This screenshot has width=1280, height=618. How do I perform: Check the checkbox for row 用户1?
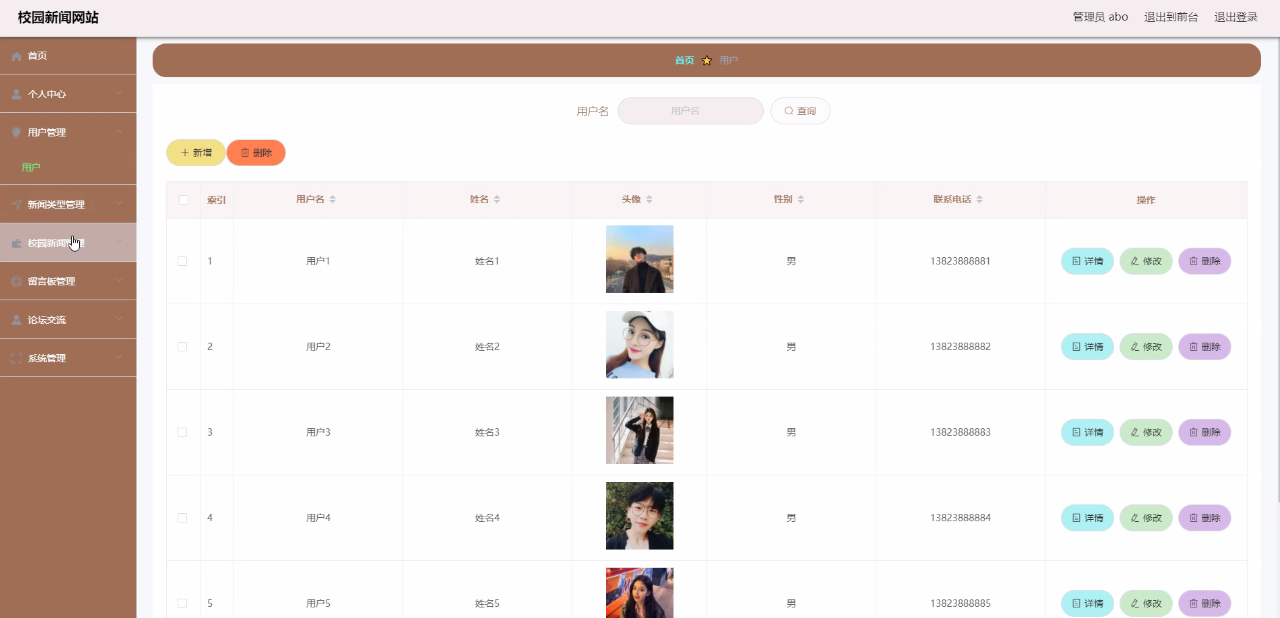coord(182,261)
